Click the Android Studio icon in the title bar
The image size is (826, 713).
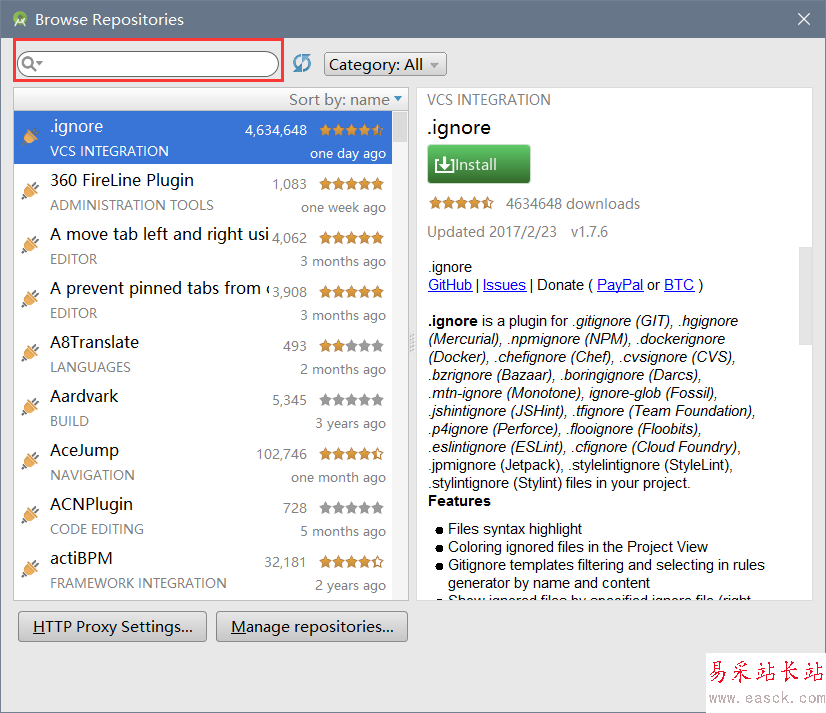20,19
